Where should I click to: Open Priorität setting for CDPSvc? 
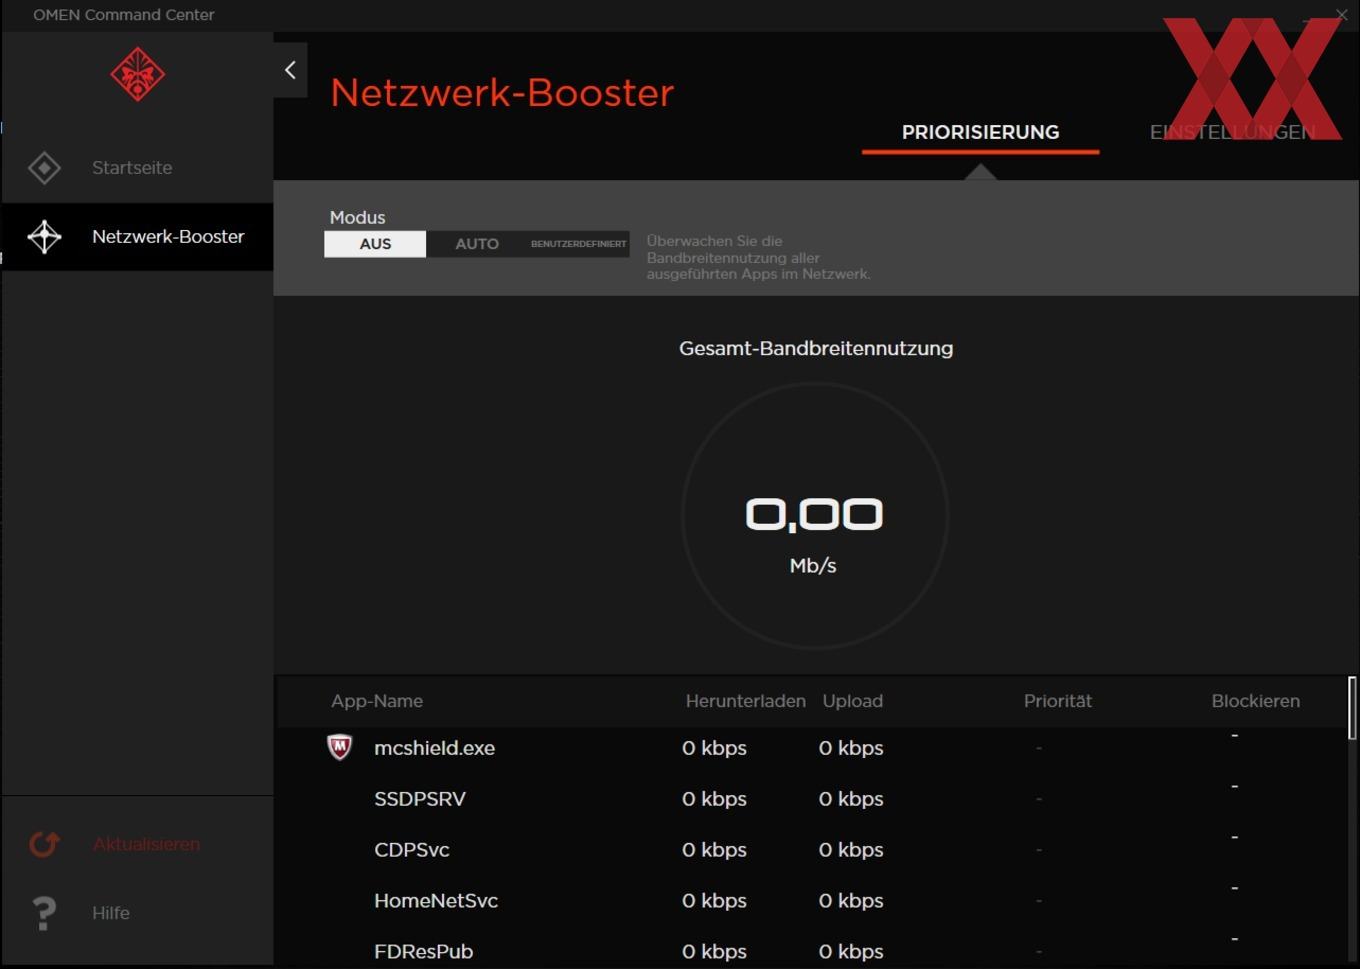click(x=1039, y=850)
